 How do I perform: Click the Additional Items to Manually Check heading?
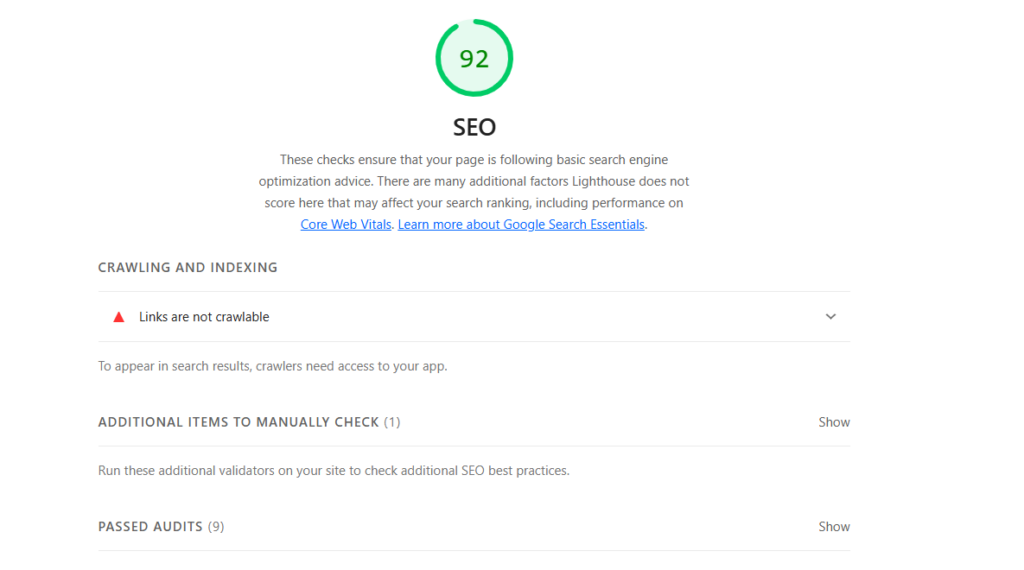coord(238,422)
